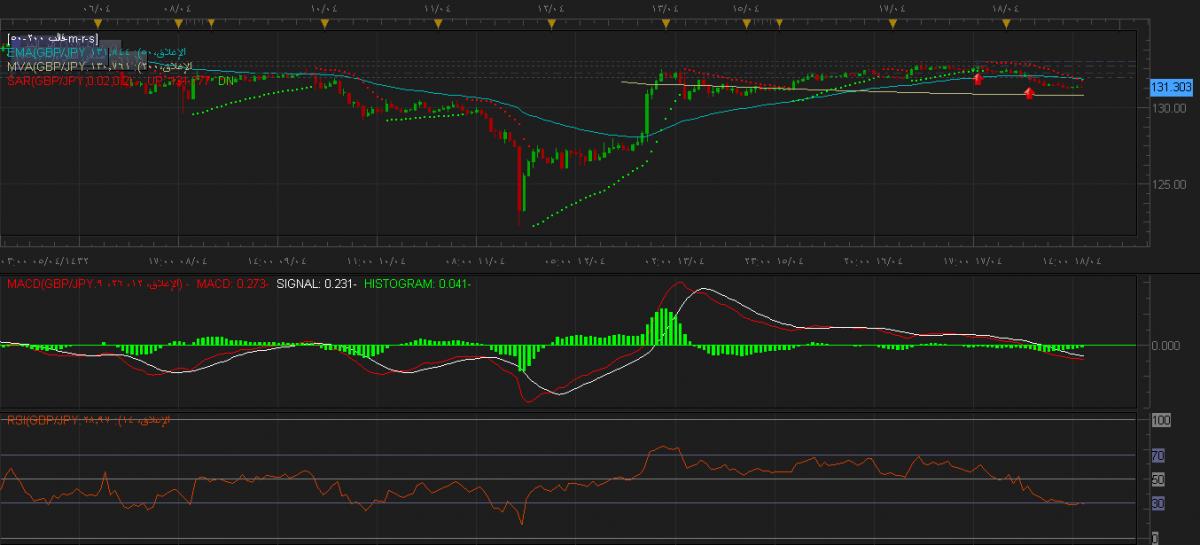
Task: Select the red SAR(GBP/JPY) indicator label
Action: (x=60, y=80)
